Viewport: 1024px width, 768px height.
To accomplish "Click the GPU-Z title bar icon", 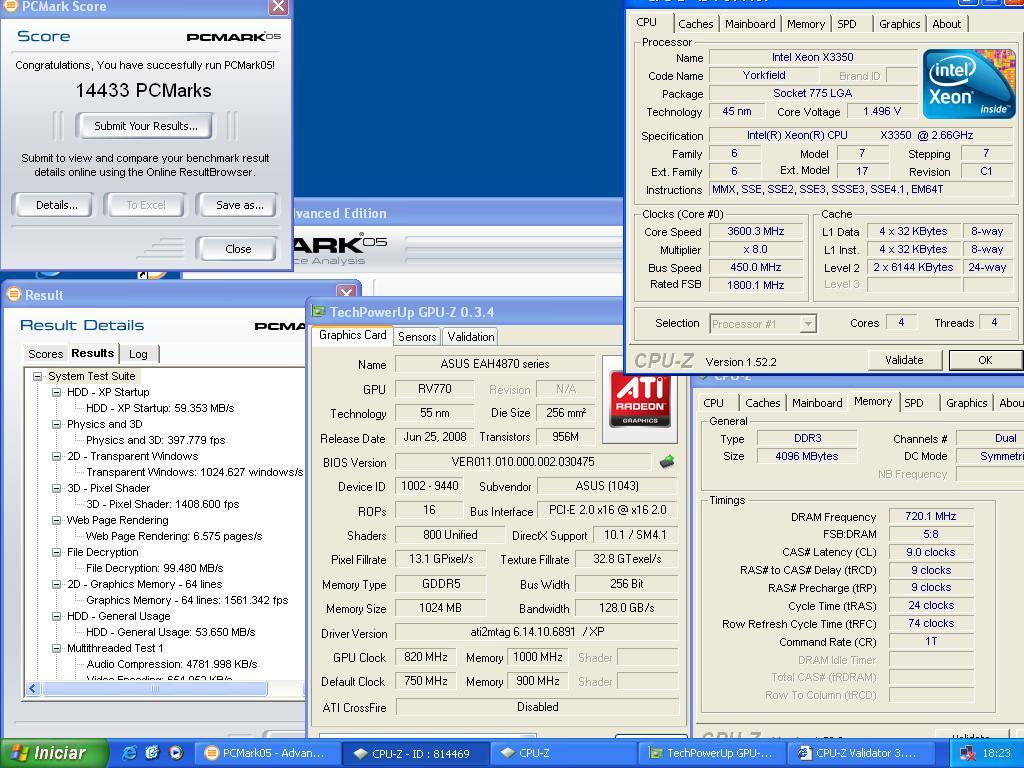I will [x=319, y=312].
